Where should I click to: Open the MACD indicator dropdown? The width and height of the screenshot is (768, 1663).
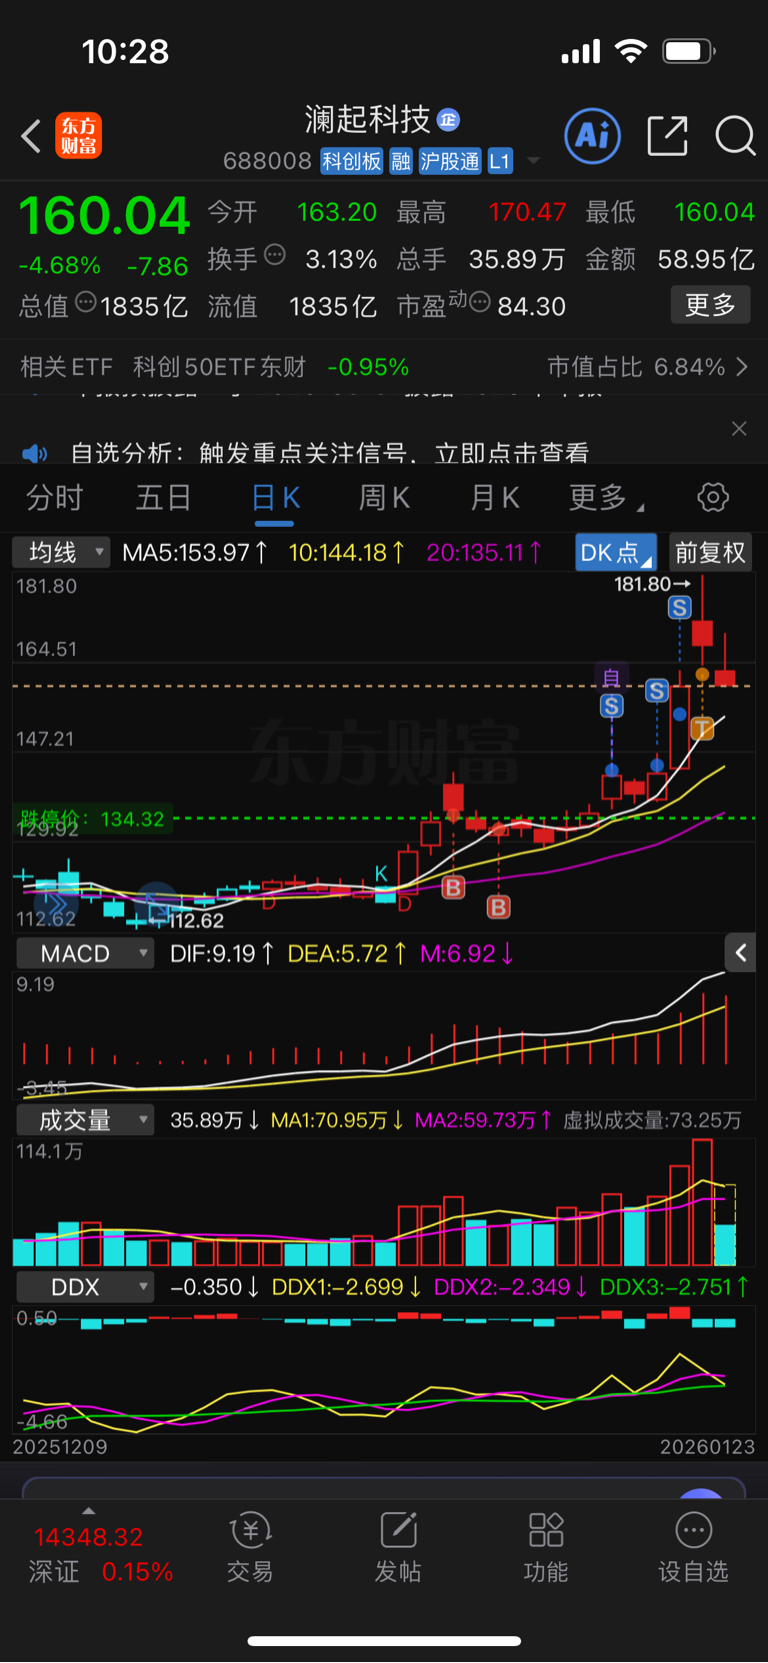pos(85,953)
